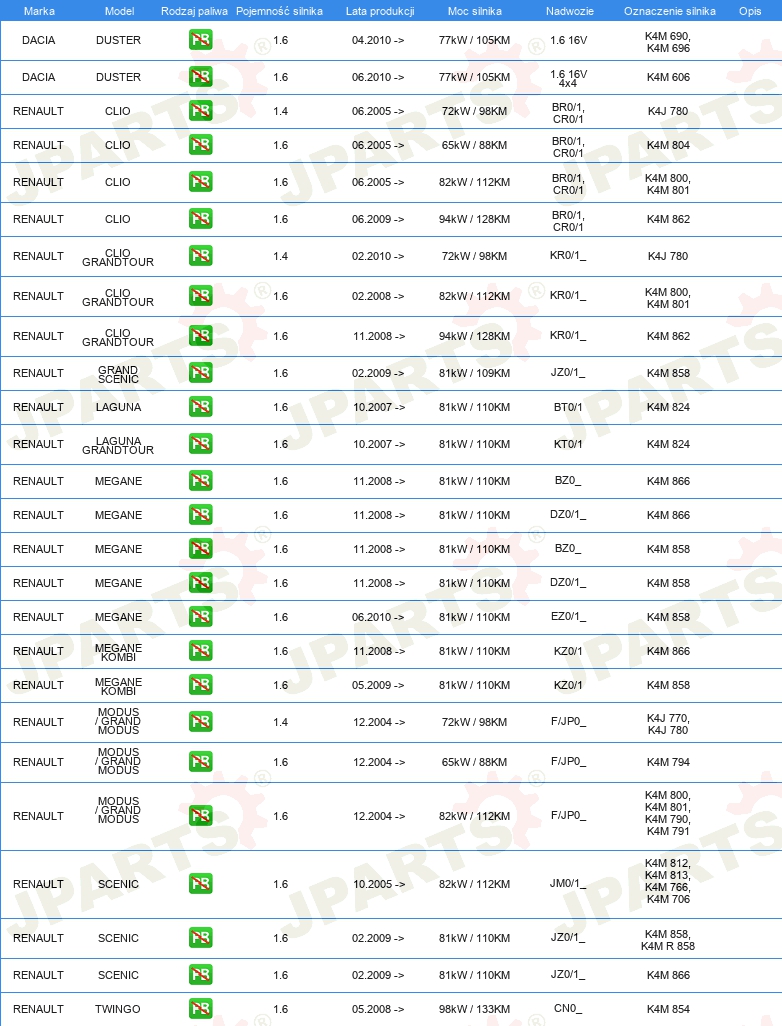Screen dimensions: 782x1026
Task: Click the Opis column header
Action: click(x=750, y=11)
